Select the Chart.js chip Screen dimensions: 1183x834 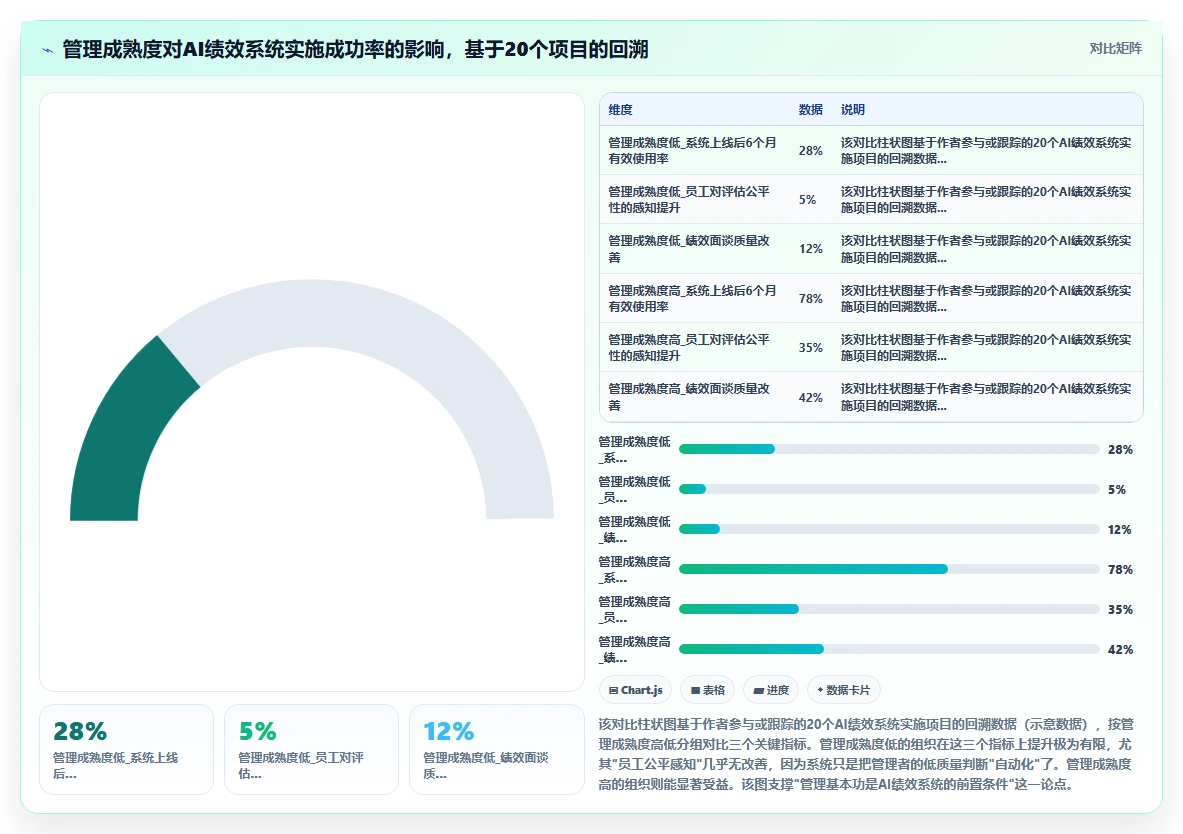click(x=635, y=690)
